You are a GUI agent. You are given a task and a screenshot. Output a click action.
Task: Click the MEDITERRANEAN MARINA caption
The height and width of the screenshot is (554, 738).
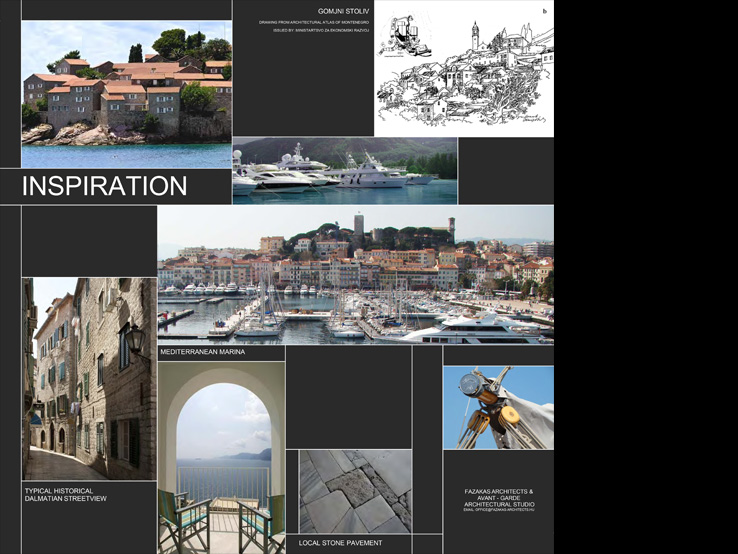point(202,352)
